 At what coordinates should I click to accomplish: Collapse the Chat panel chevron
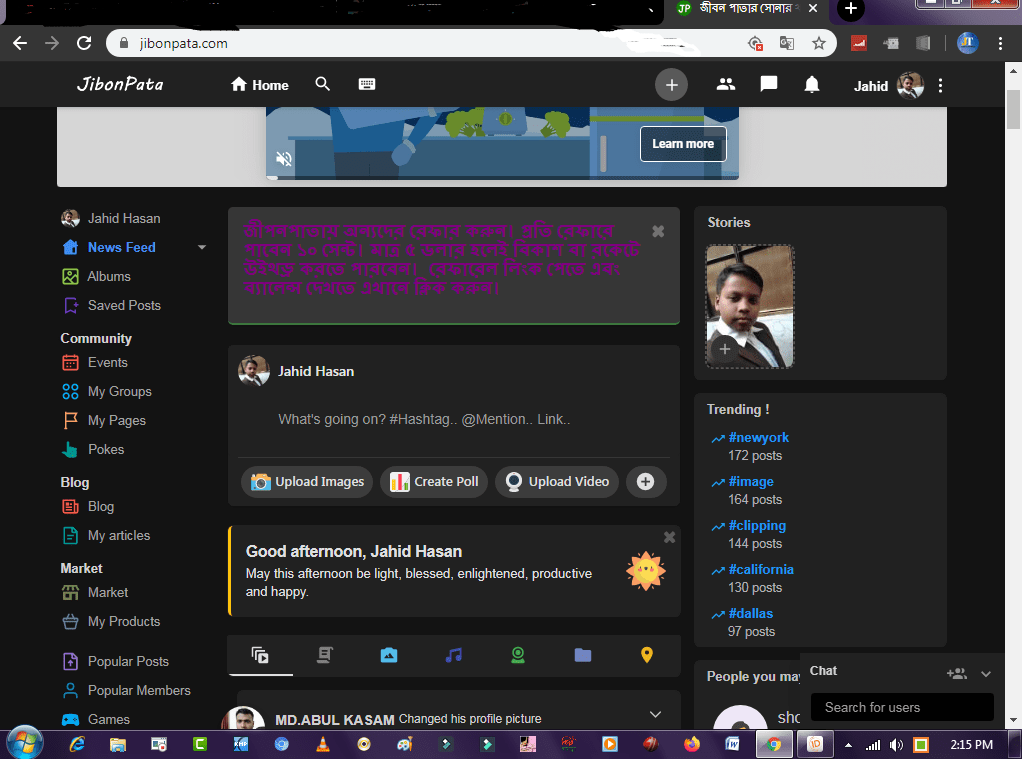click(986, 673)
